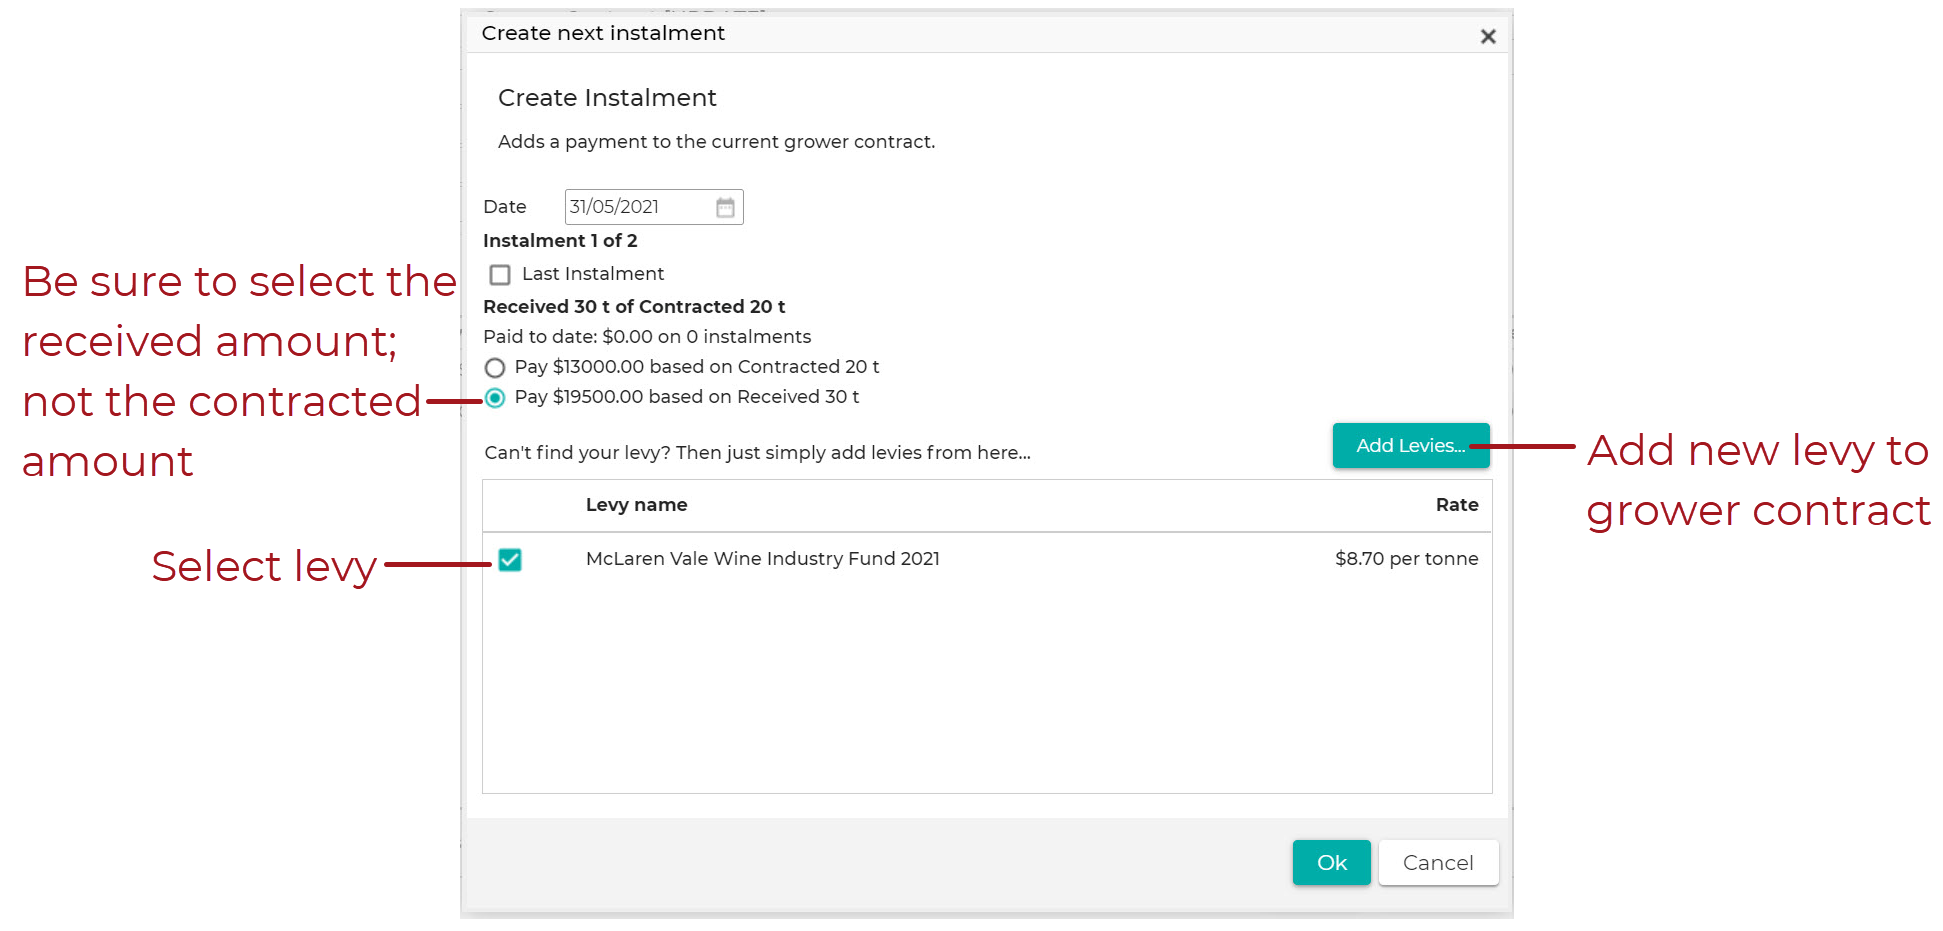Select McLaren Vale Wine Industry Fund 2021 row text
Screen dimensions: 1943x931
point(763,559)
